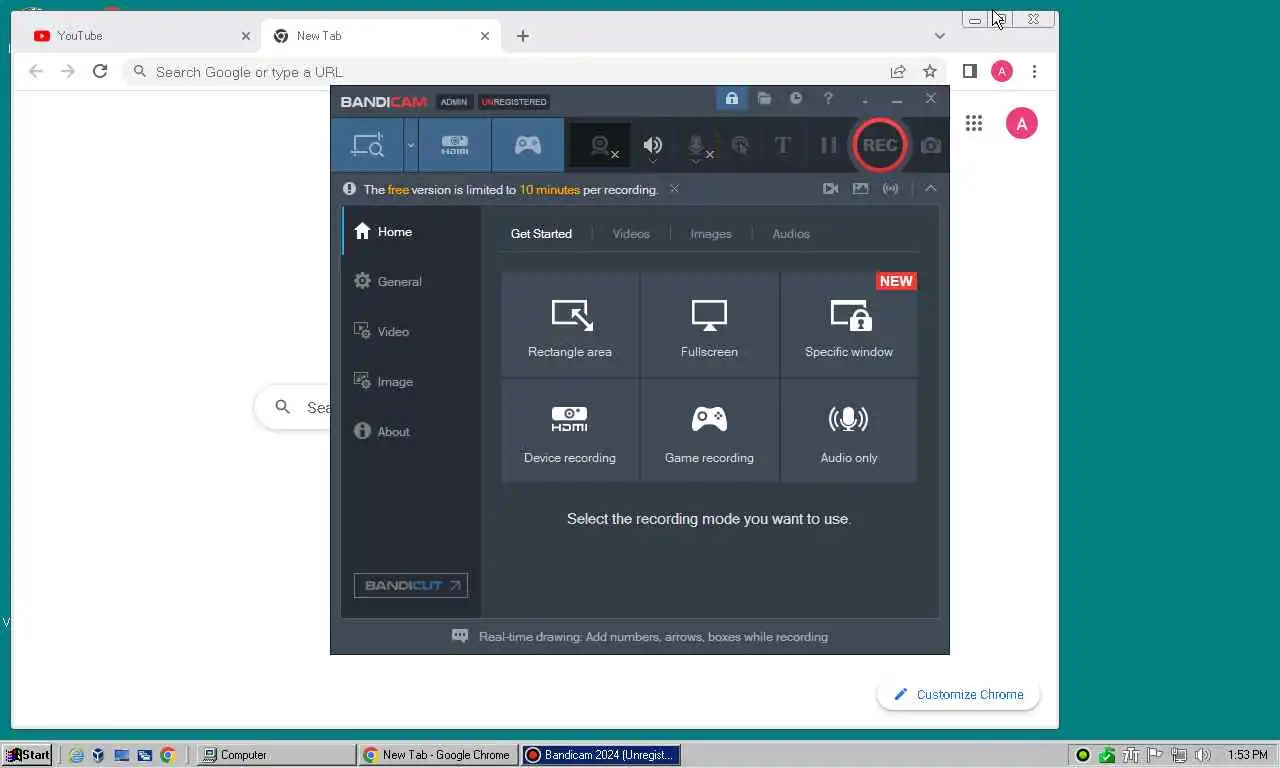Open the Windows Start button

(27, 755)
